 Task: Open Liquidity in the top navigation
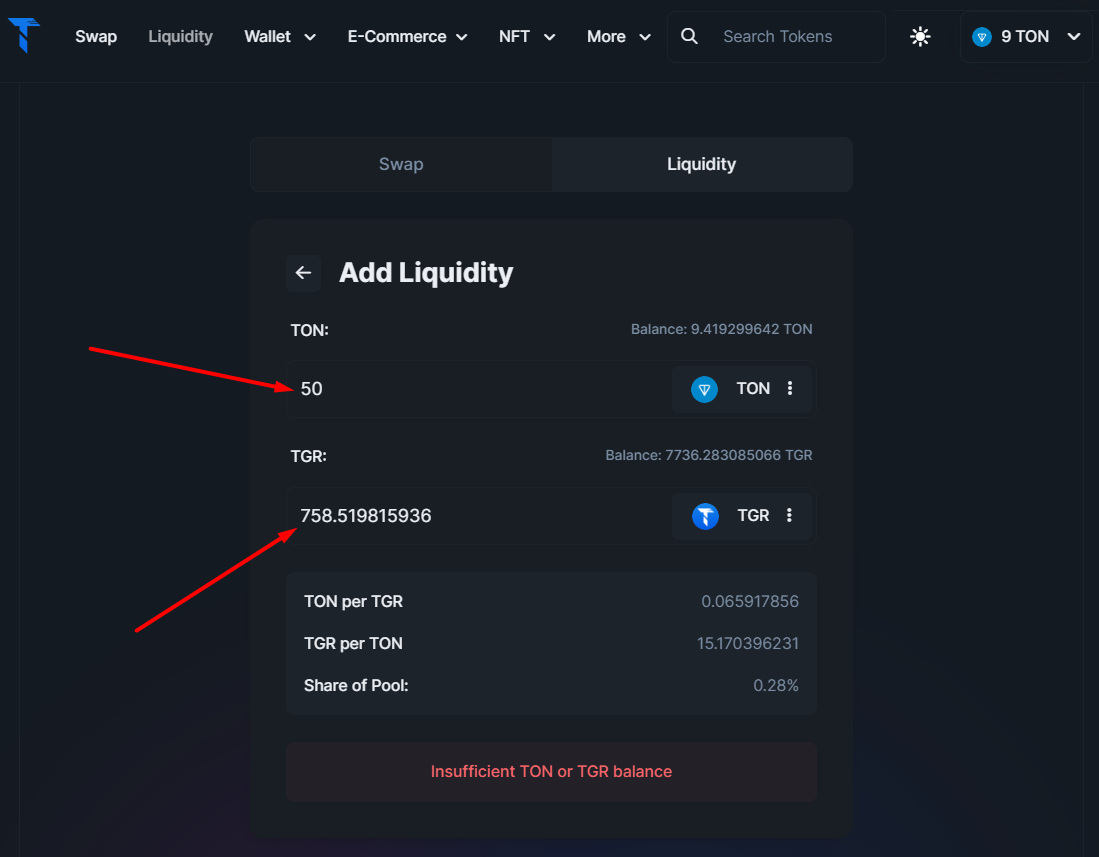click(x=180, y=37)
